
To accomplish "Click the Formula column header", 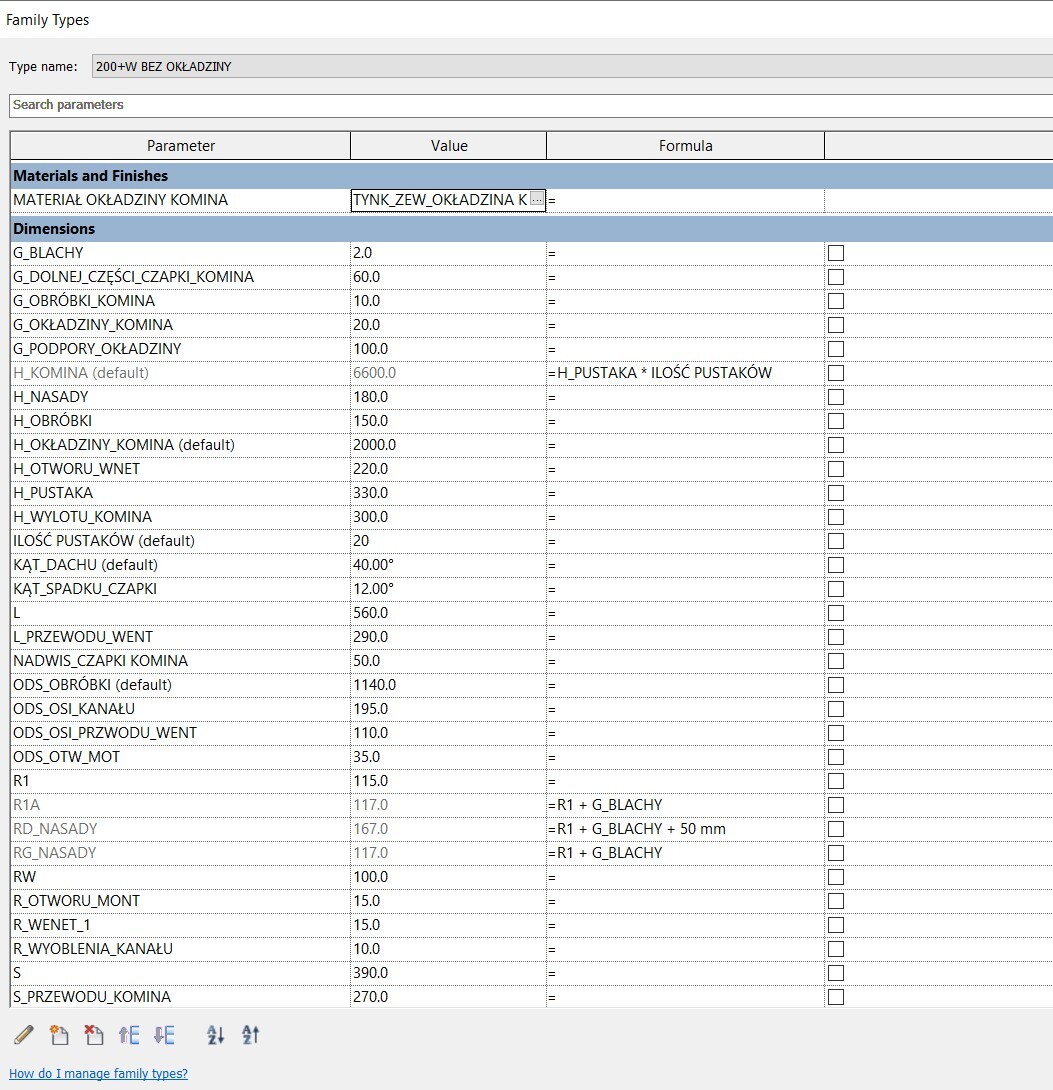I will 685,146.
